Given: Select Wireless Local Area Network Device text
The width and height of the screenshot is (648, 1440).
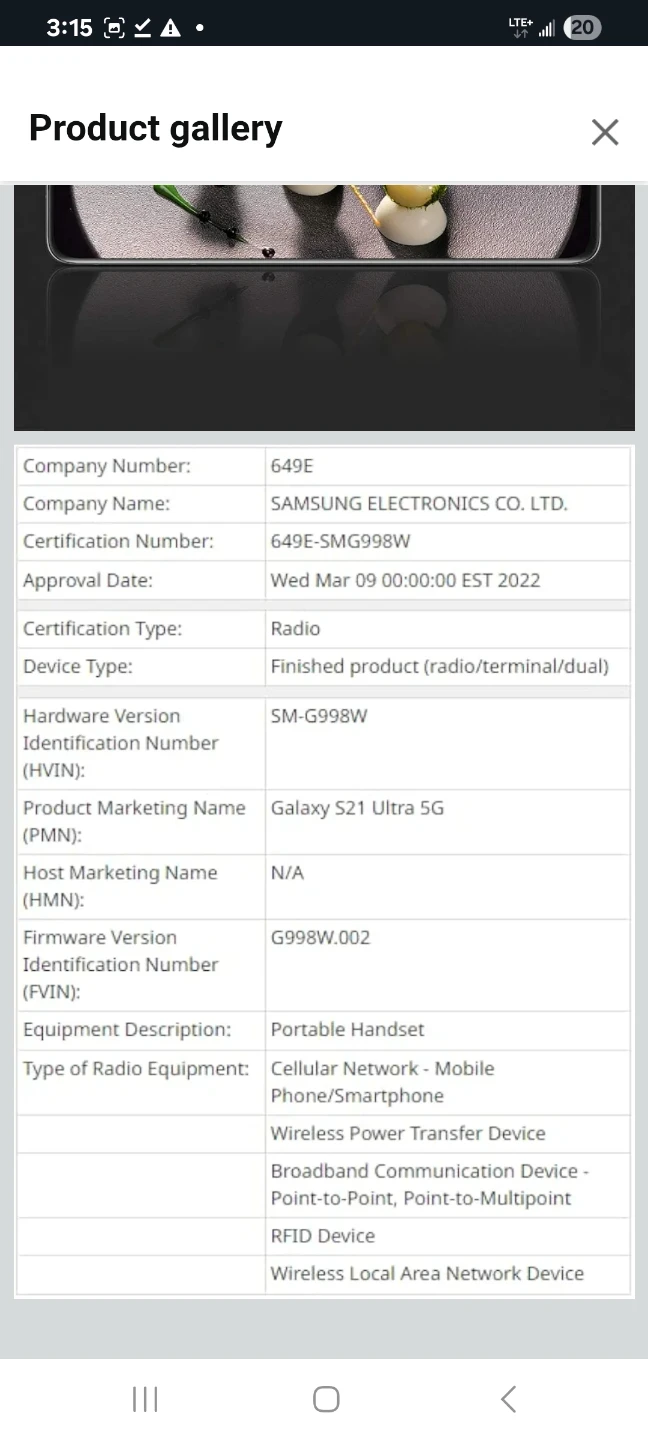Looking at the screenshot, I should pos(427,1274).
